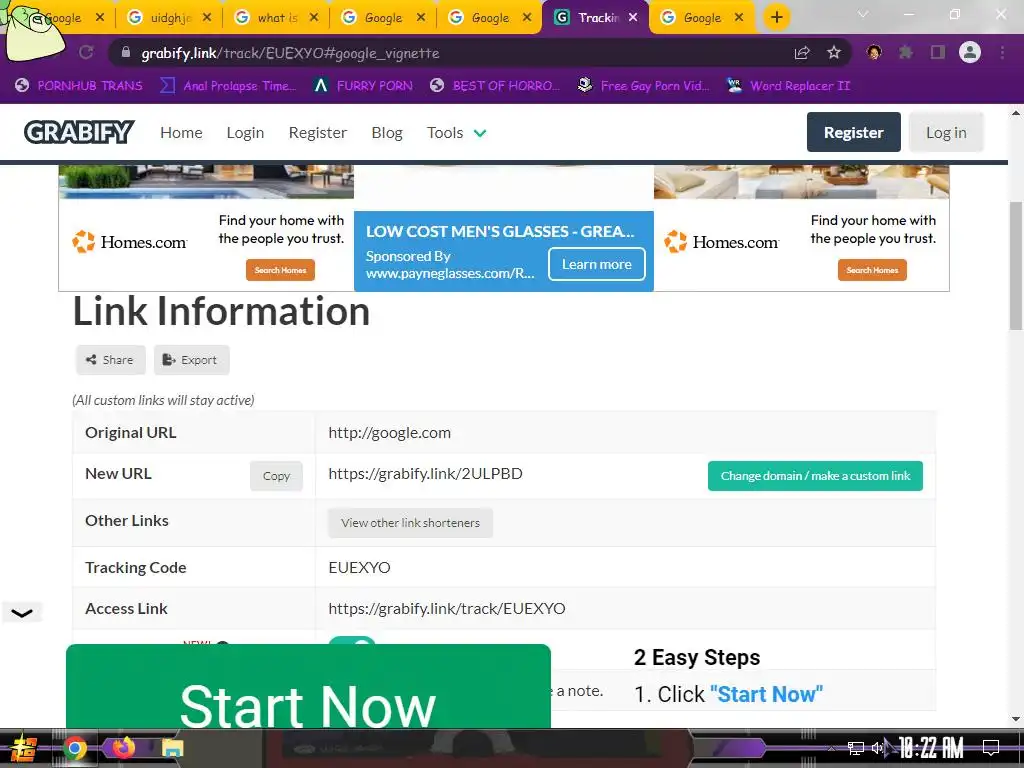Click the 'http://google.com' original URL text
1024x768 pixels.
coord(389,432)
